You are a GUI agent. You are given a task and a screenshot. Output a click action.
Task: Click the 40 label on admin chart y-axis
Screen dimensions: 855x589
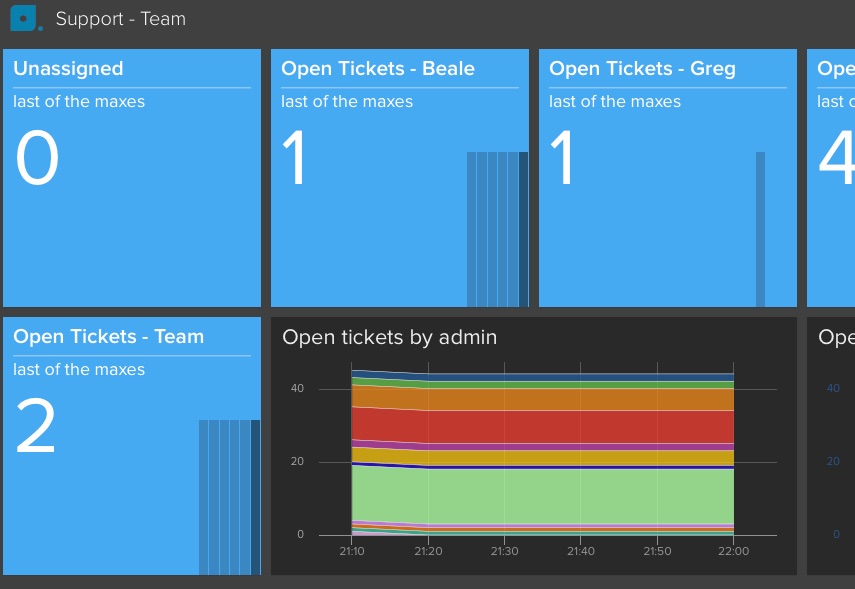297,388
